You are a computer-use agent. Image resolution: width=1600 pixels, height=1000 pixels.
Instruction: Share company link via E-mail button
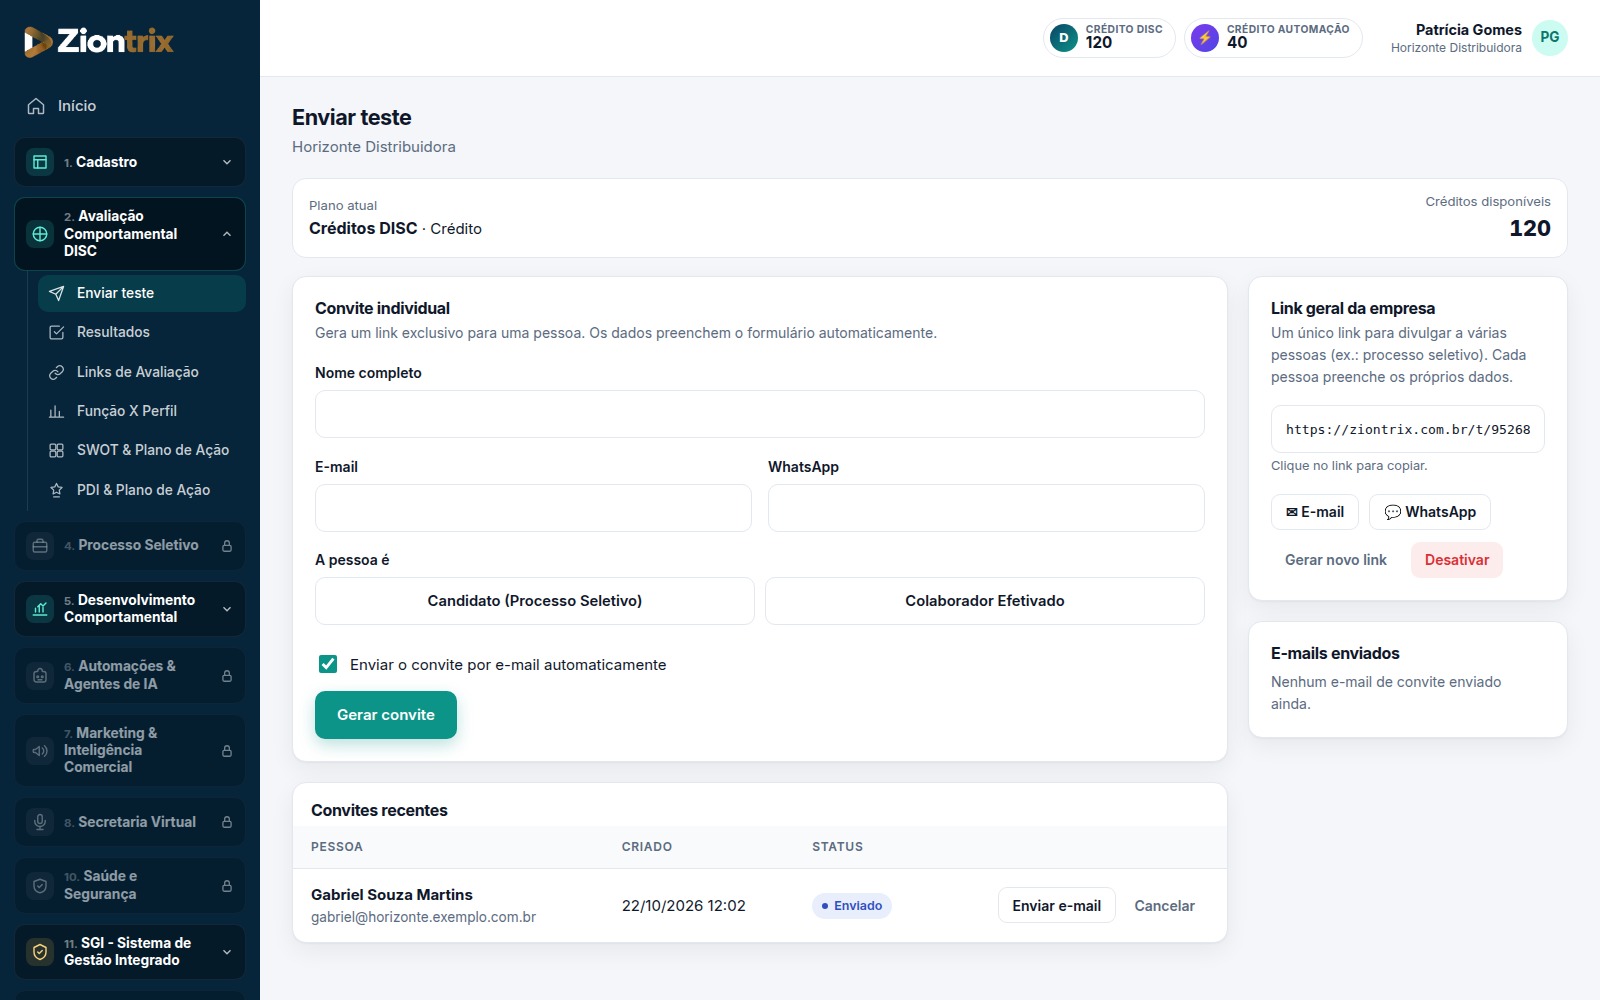tap(1315, 512)
